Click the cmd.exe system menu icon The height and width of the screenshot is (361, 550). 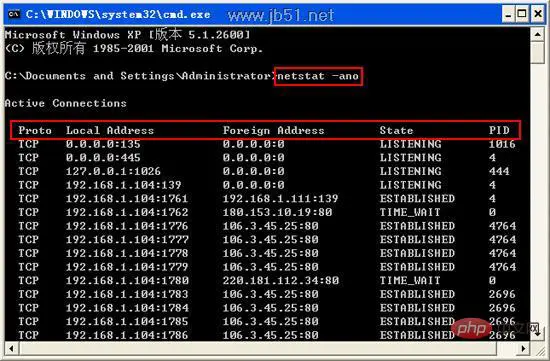[x=13, y=14]
